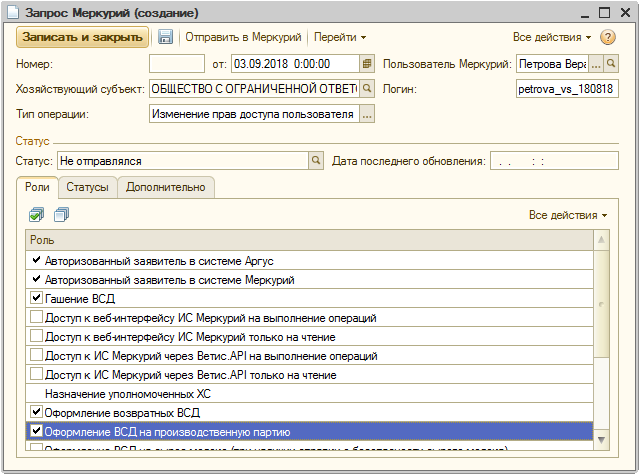The height and width of the screenshot is (474, 639).
Task: Close the Запрос Меркурий window
Action: (x=625, y=13)
